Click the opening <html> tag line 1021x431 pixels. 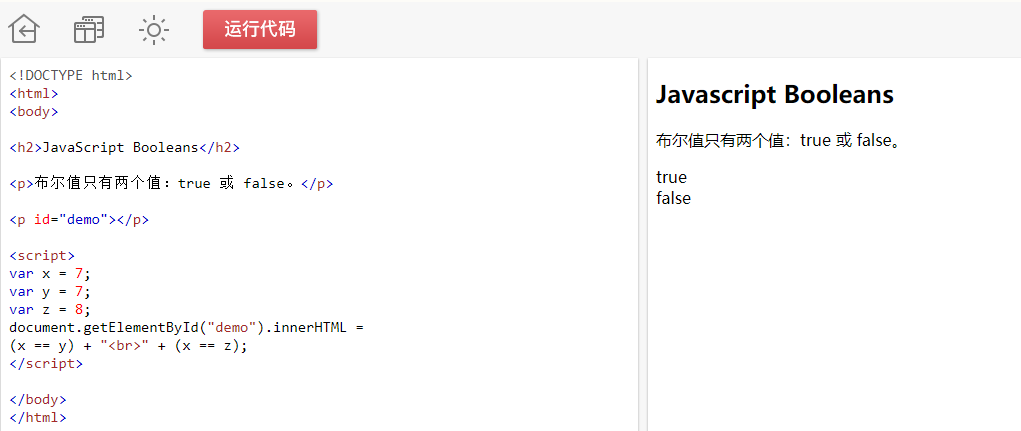pyautogui.click(x=34, y=94)
